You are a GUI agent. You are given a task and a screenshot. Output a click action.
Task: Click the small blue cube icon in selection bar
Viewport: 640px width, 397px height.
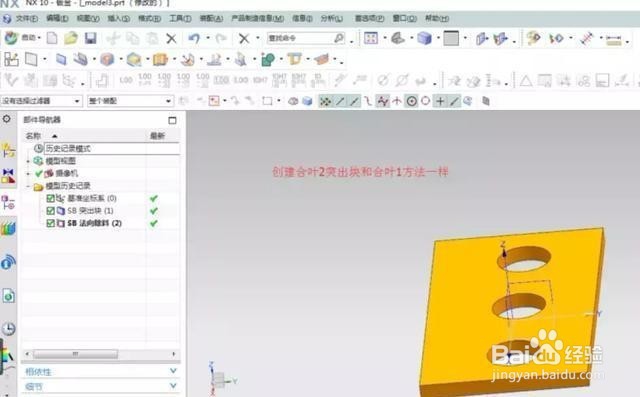tap(307, 101)
